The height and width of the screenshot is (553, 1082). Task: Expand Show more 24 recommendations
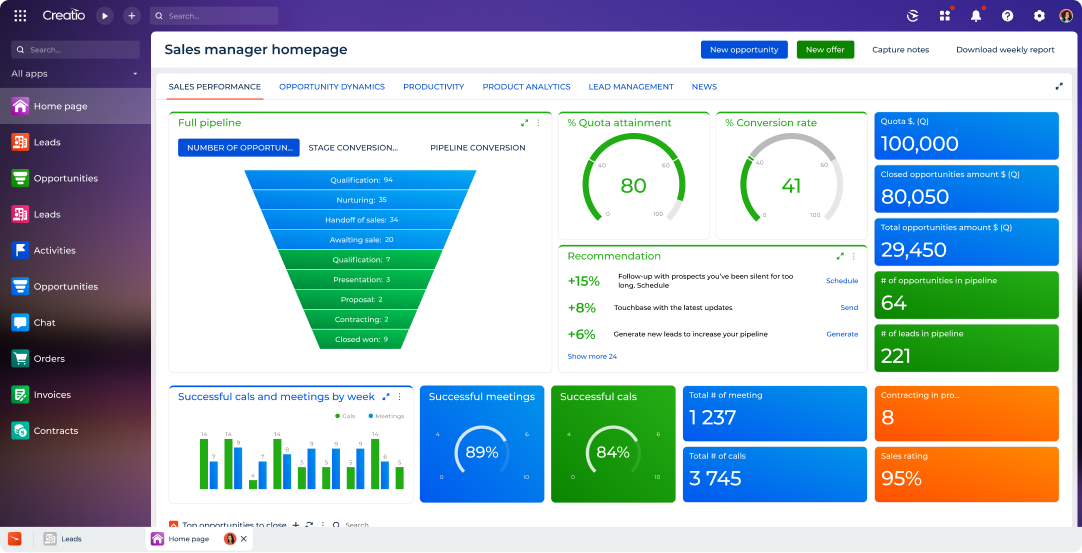click(592, 356)
